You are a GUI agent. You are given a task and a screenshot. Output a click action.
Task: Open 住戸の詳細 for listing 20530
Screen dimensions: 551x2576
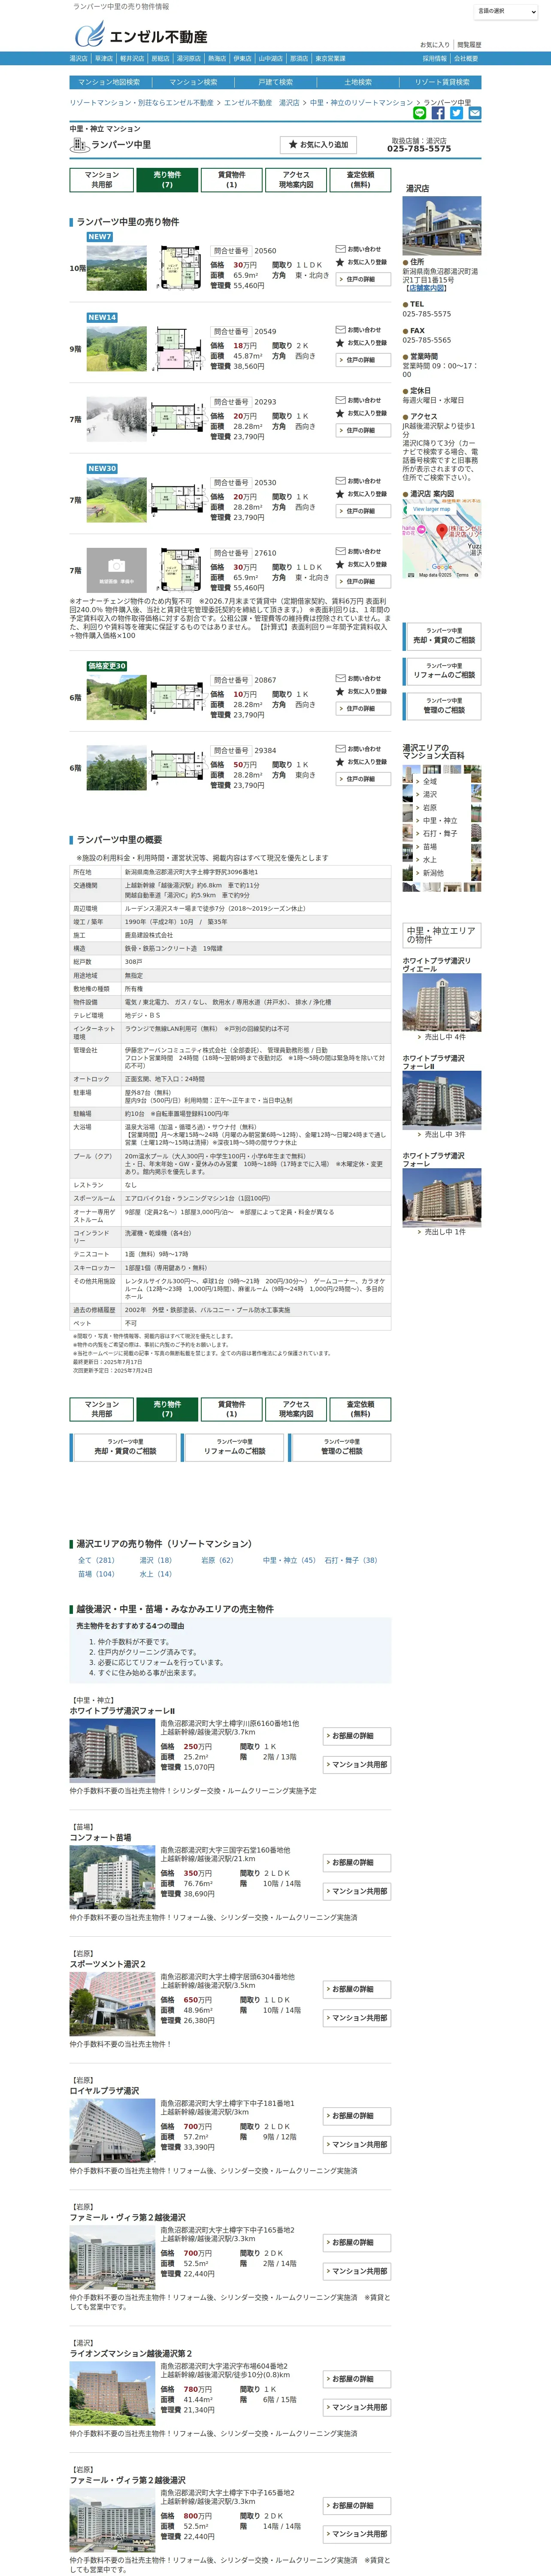[x=362, y=511]
